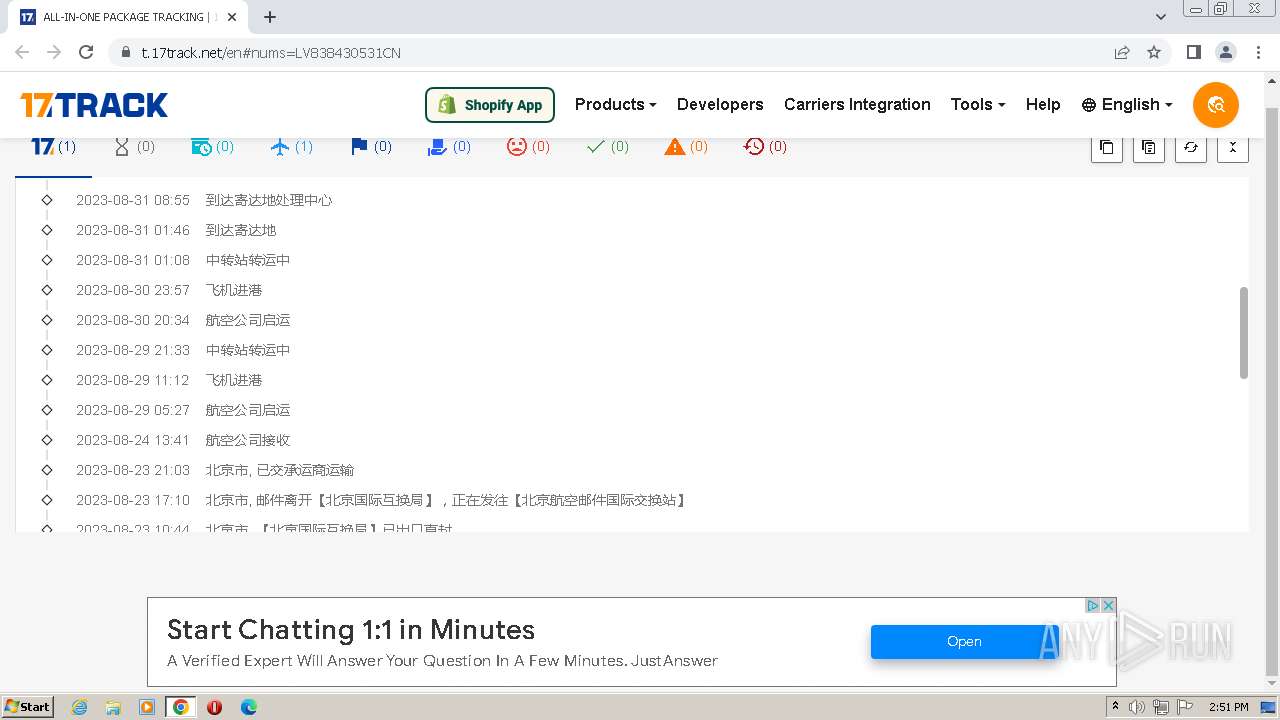The width and height of the screenshot is (1280, 720).
Task: Select the Alert warning triangle tab
Action: [x=686, y=147]
